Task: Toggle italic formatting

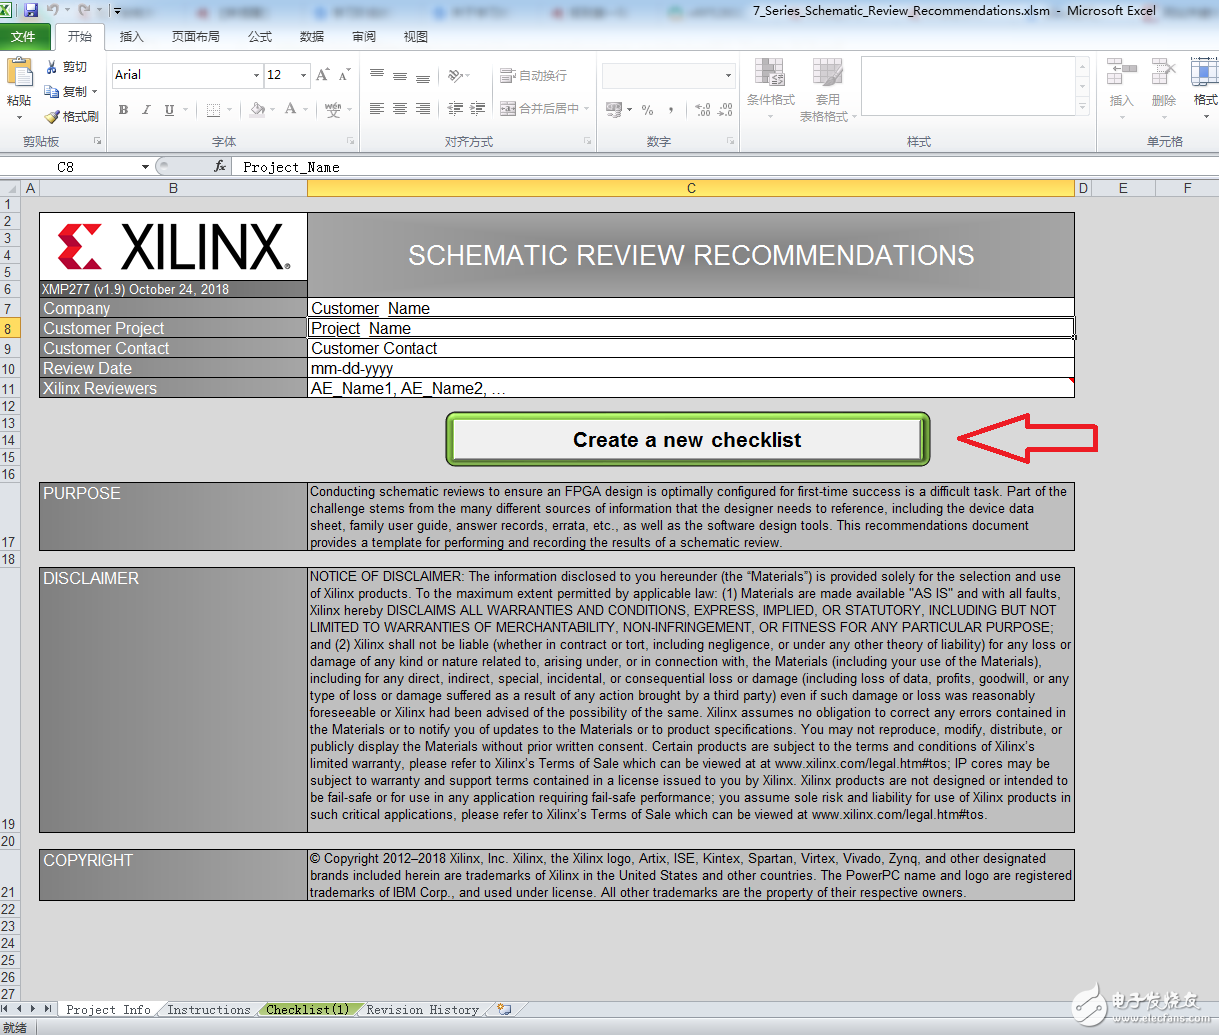Action: click(x=146, y=110)
